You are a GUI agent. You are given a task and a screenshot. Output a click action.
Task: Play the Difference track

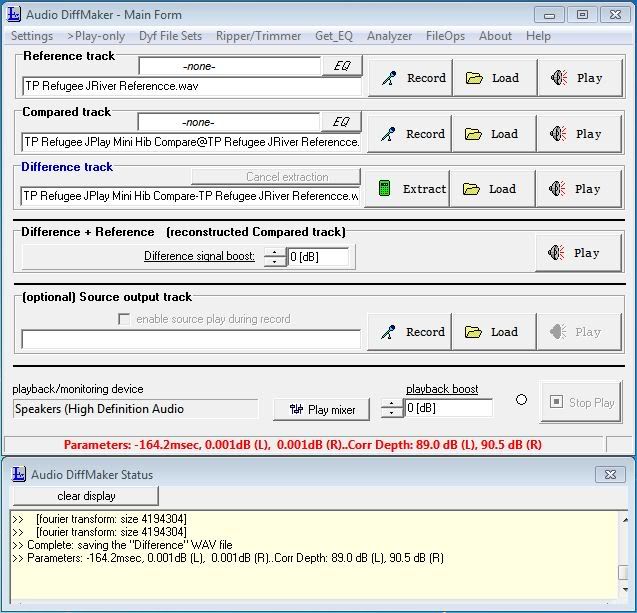click(578, 189)
